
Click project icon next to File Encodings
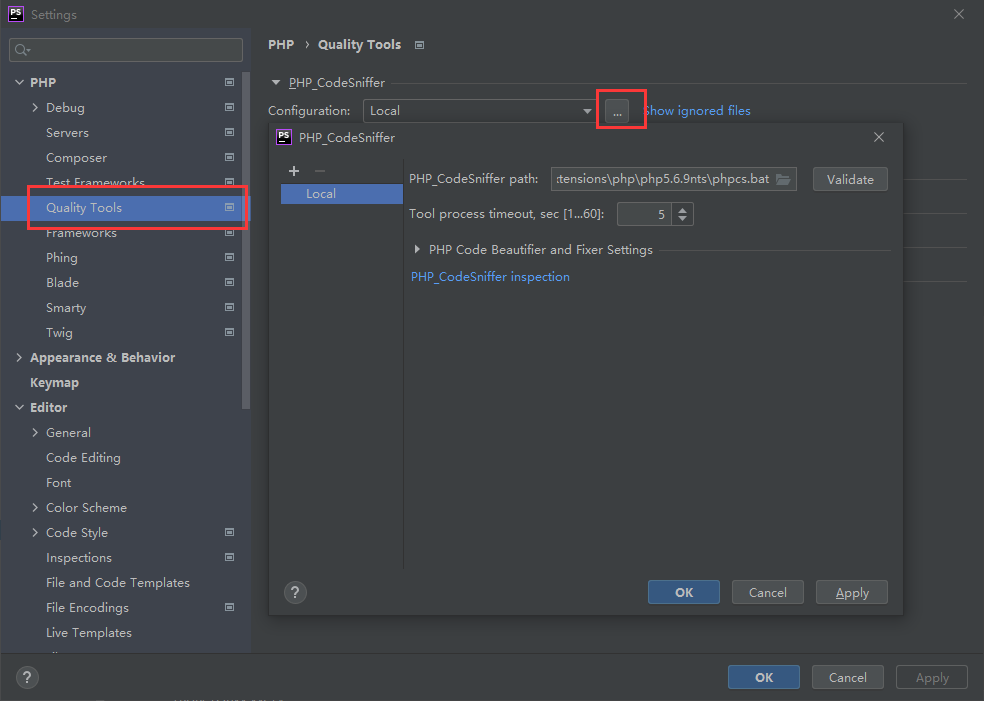coord(229,607)
